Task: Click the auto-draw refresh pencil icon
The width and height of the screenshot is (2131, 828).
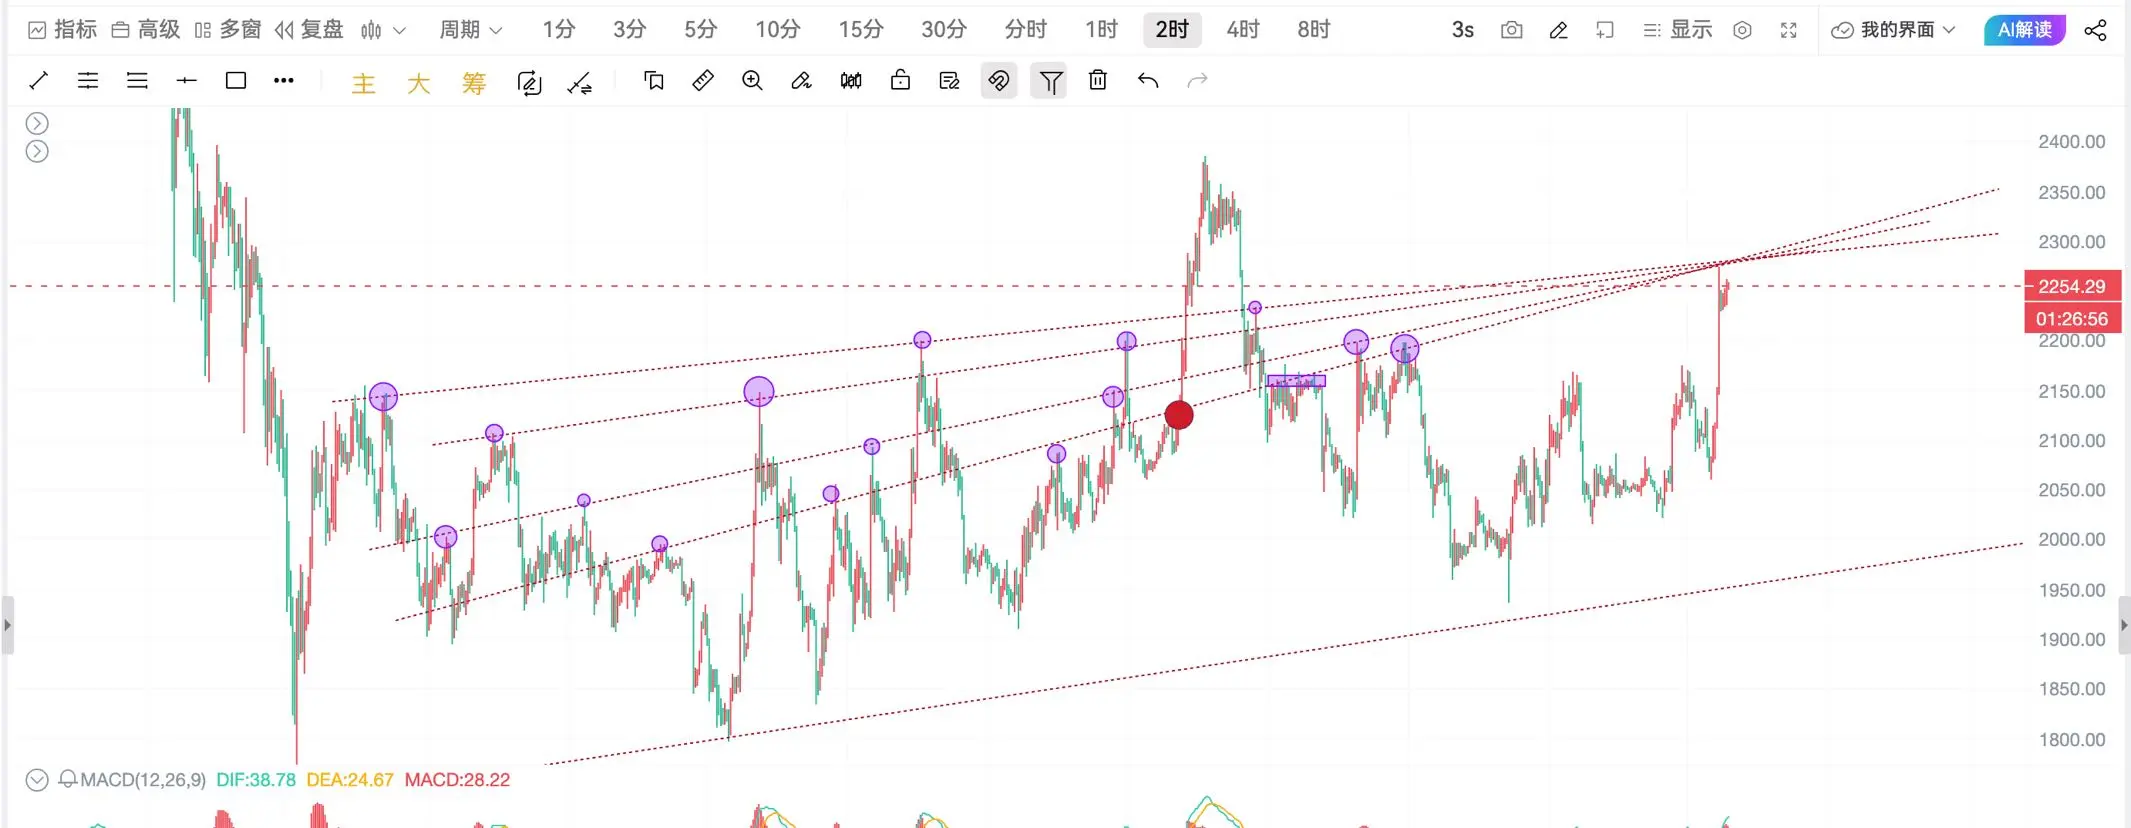Action: (529, 82)
